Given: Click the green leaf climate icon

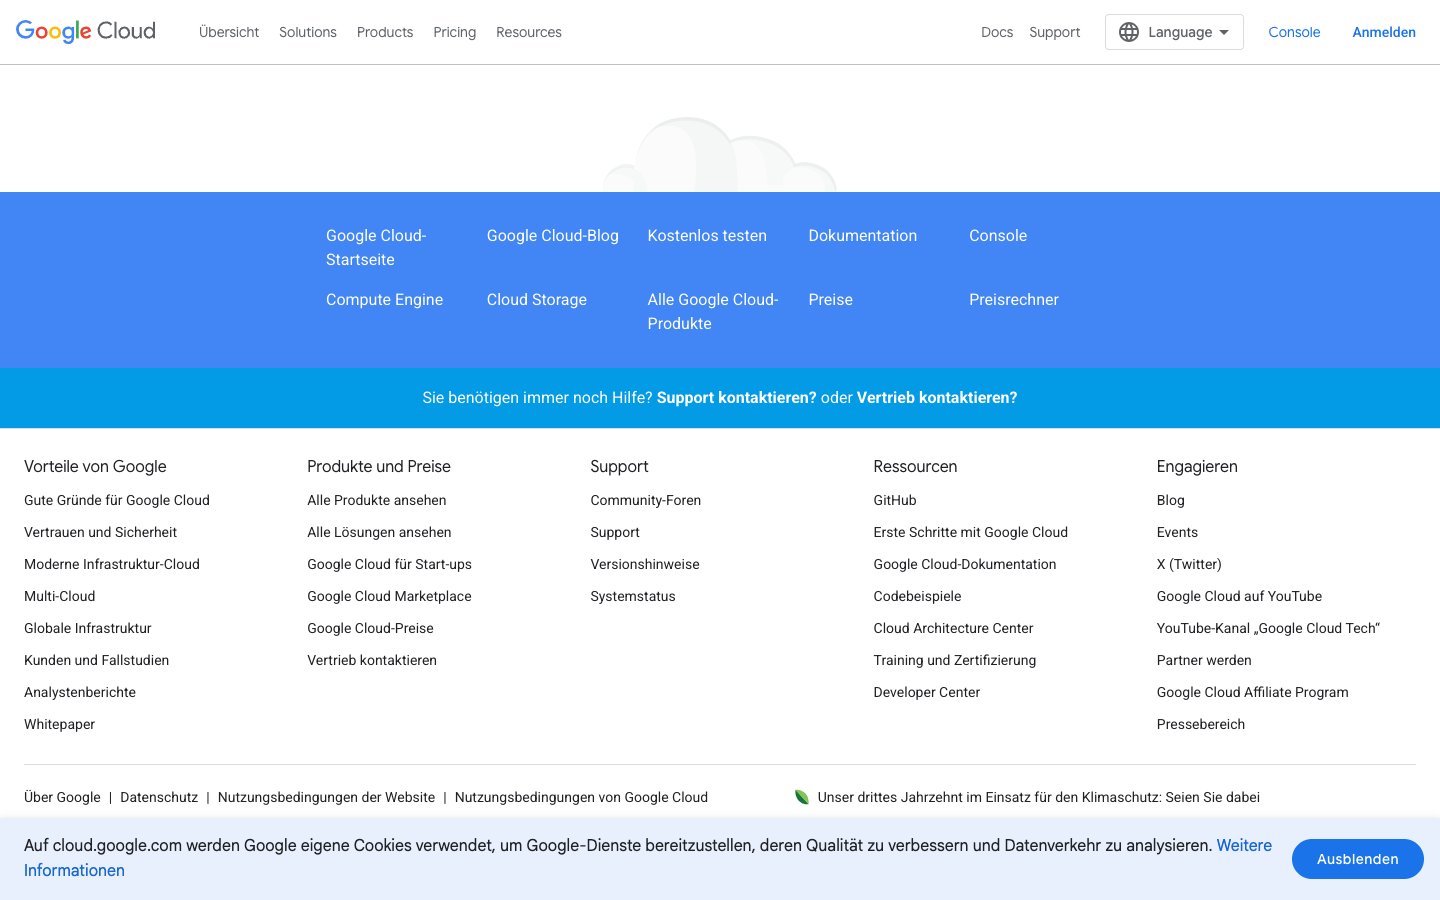Looking at the screenshot, I should (x=801, y=797).
